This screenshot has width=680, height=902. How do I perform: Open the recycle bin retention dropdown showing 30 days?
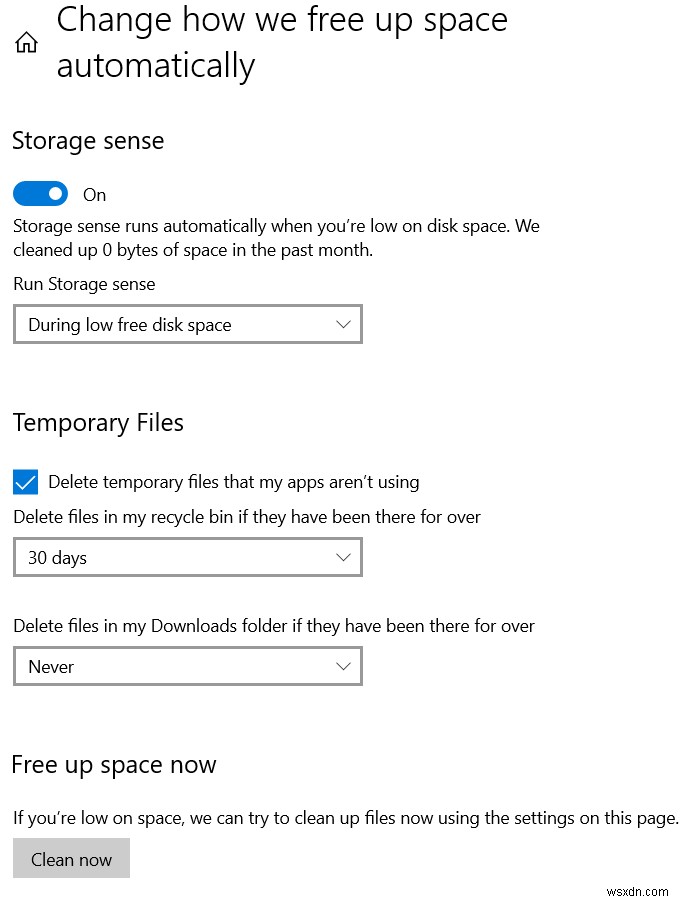pyautogui.click(x=188, y=557)
